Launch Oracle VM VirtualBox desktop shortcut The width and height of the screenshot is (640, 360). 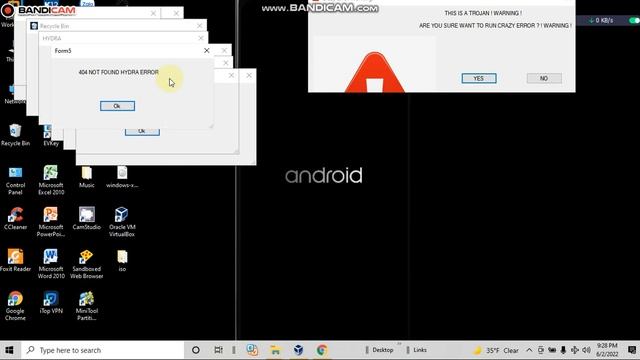122,222
